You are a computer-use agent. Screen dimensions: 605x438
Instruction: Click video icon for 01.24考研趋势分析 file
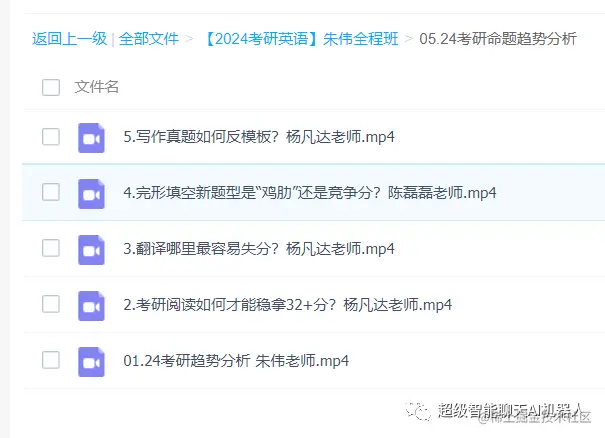pos(91,362)
